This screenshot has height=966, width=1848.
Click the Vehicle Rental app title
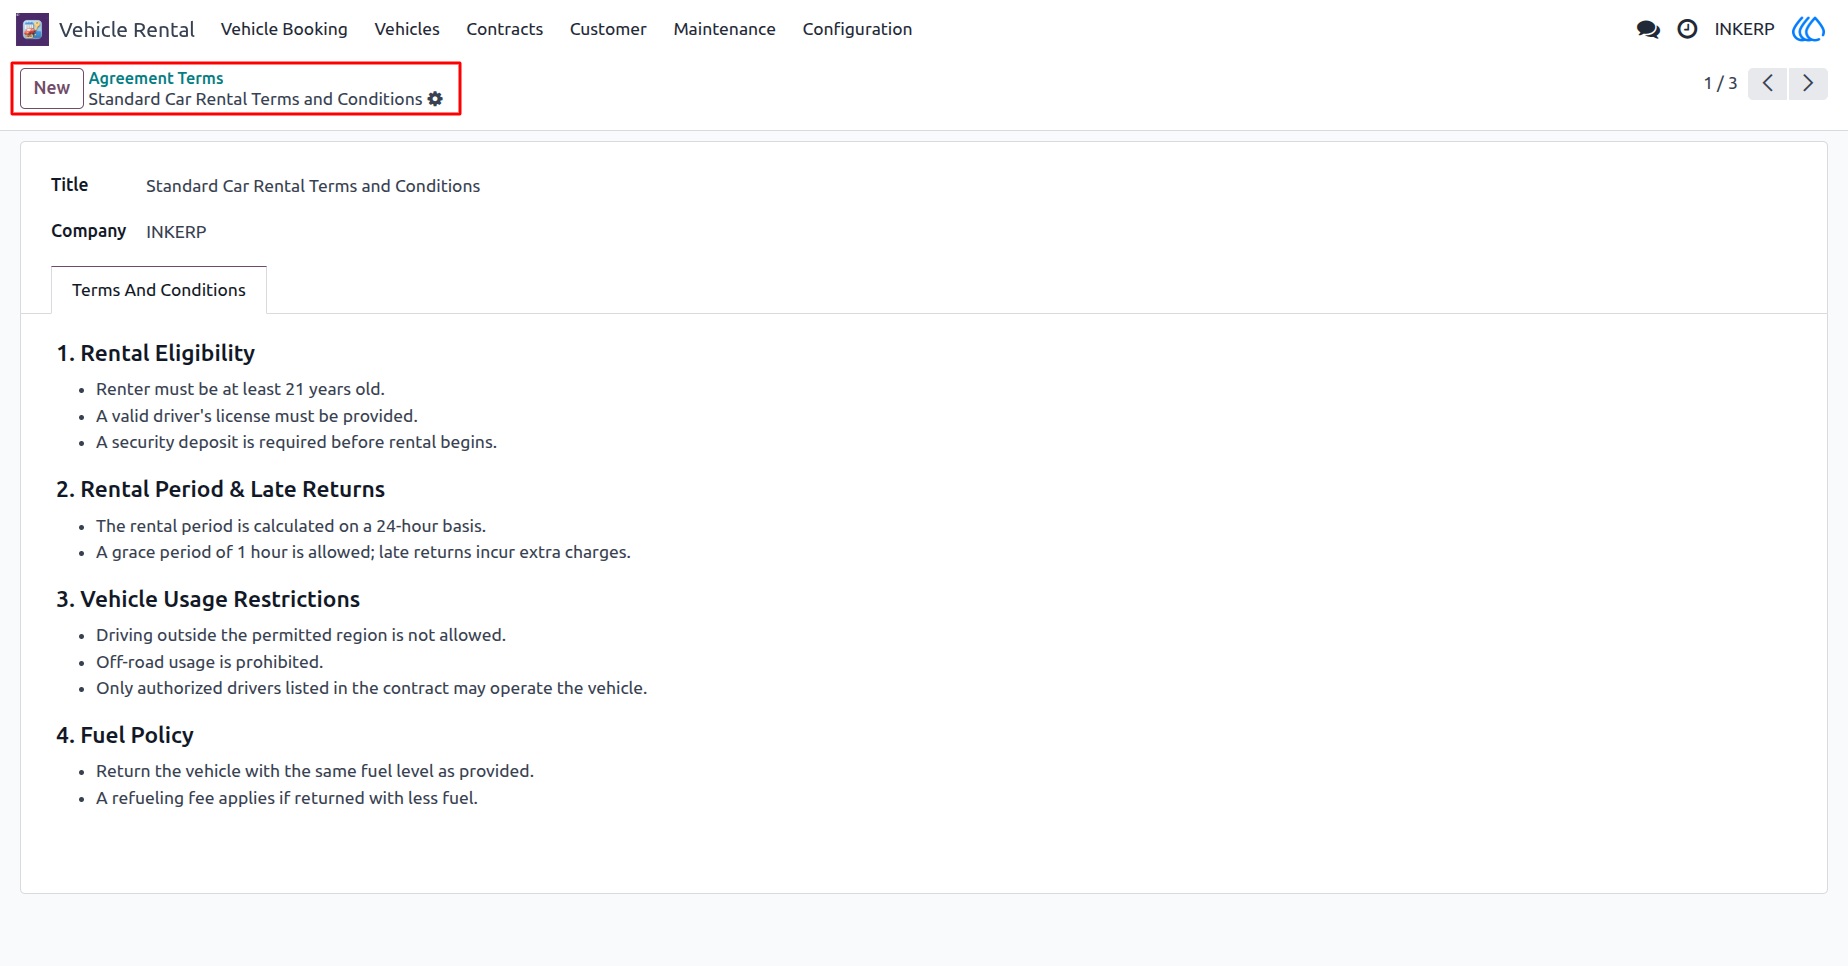coord(127,30)
